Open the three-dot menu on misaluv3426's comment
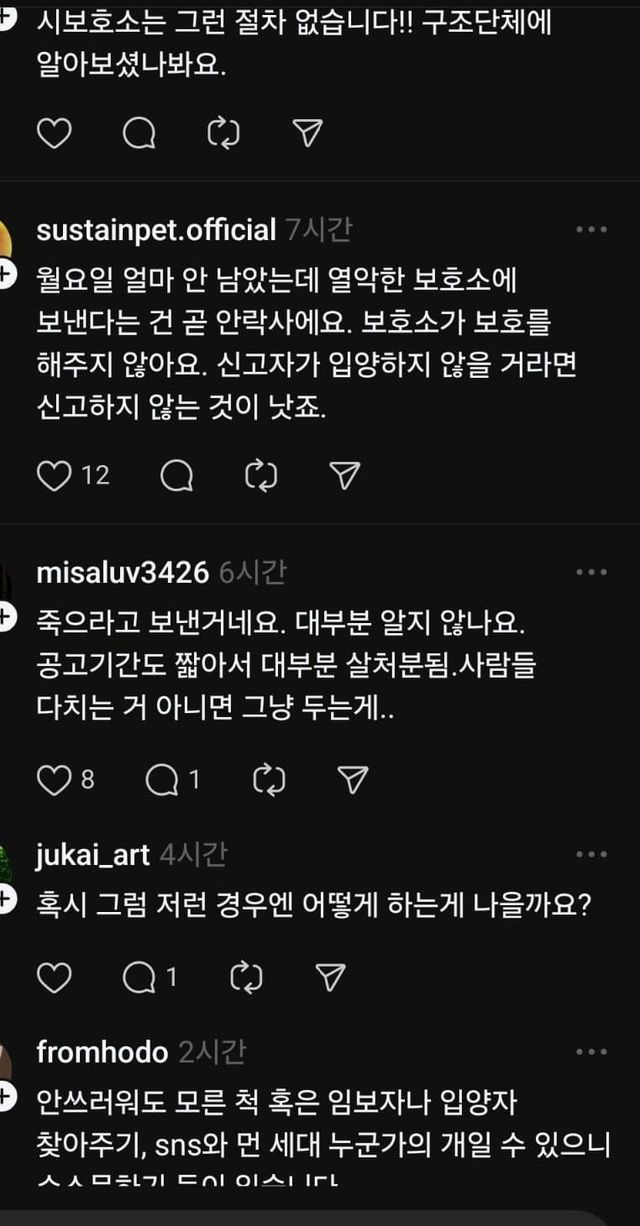The width and height of the screenshot is (640, 1226). click(x=591, y=572)
